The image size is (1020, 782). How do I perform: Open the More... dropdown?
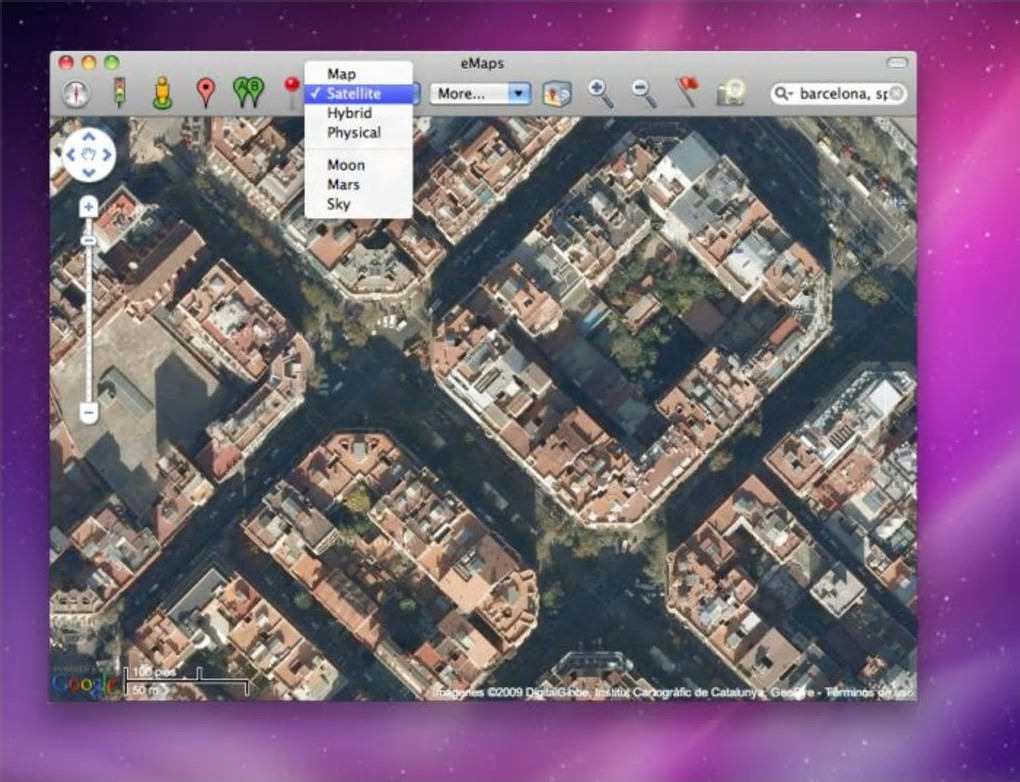(x=479, y=93)
